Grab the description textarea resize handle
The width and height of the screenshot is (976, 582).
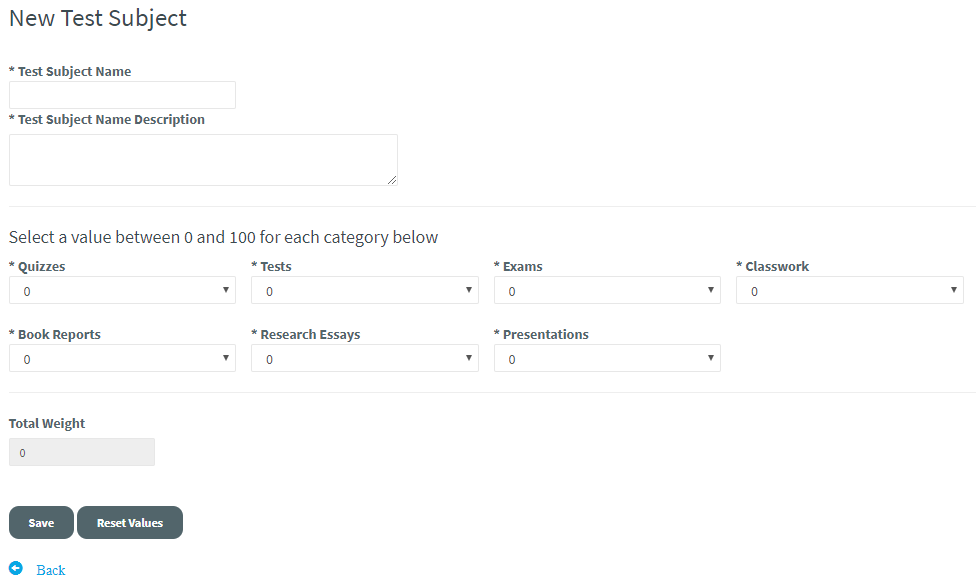coord(392,180)
